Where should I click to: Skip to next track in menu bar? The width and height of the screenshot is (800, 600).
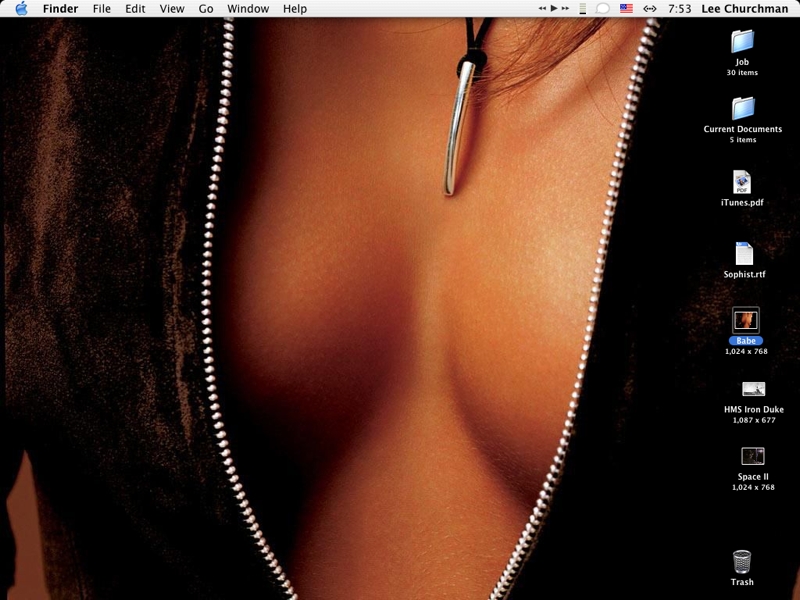coord(565,8)
